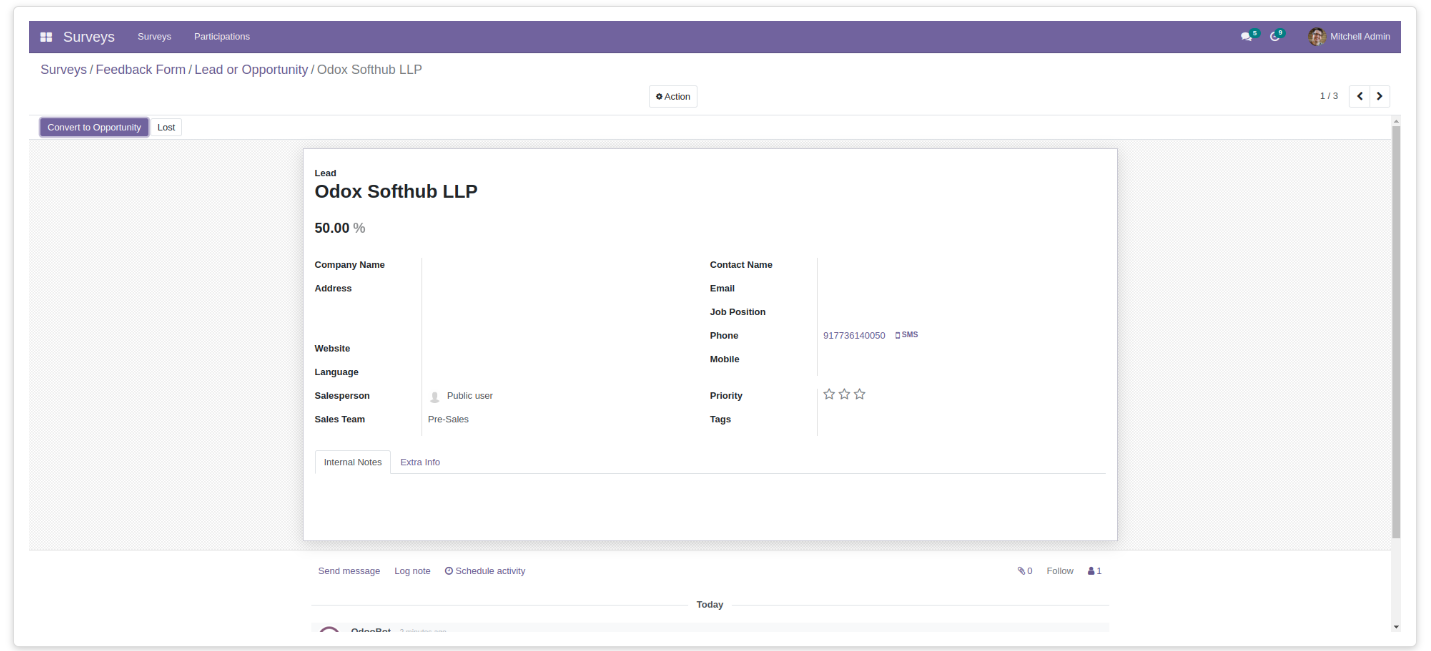
Task: Open the Action dropdown menu
Action: 673,97
